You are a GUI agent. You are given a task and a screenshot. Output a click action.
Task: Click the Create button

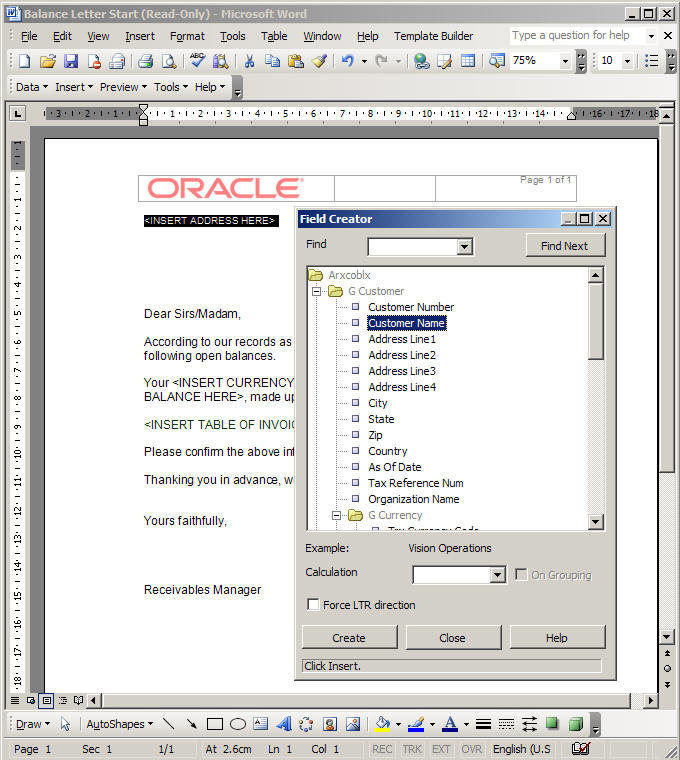click(x=349, y=637)
